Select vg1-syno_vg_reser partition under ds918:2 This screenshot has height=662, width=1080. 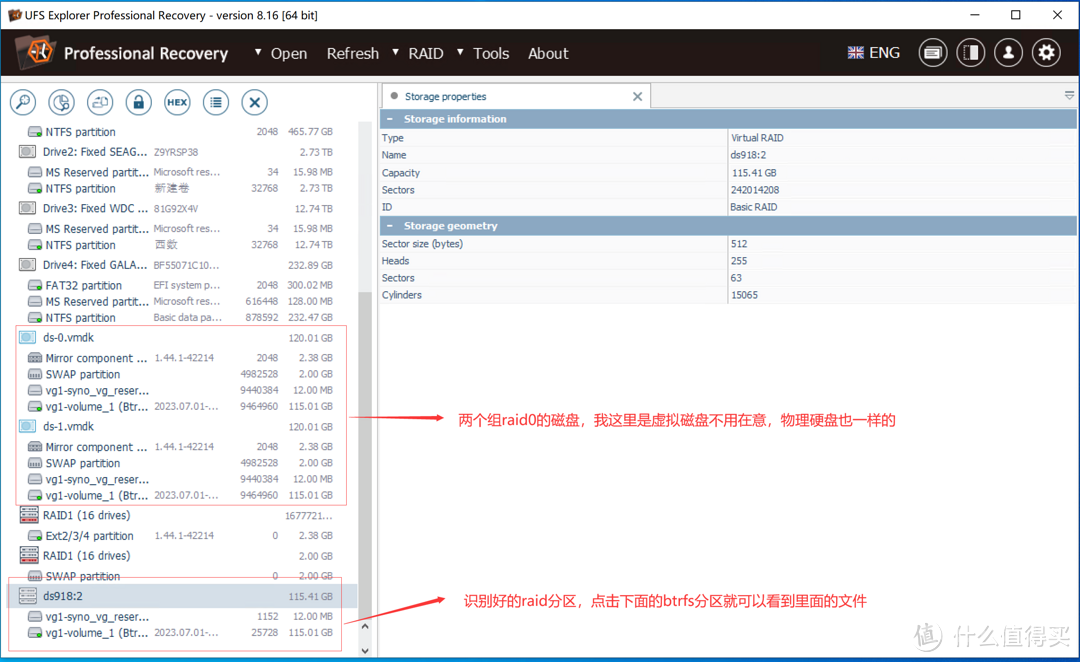click(x=182, y=617)
